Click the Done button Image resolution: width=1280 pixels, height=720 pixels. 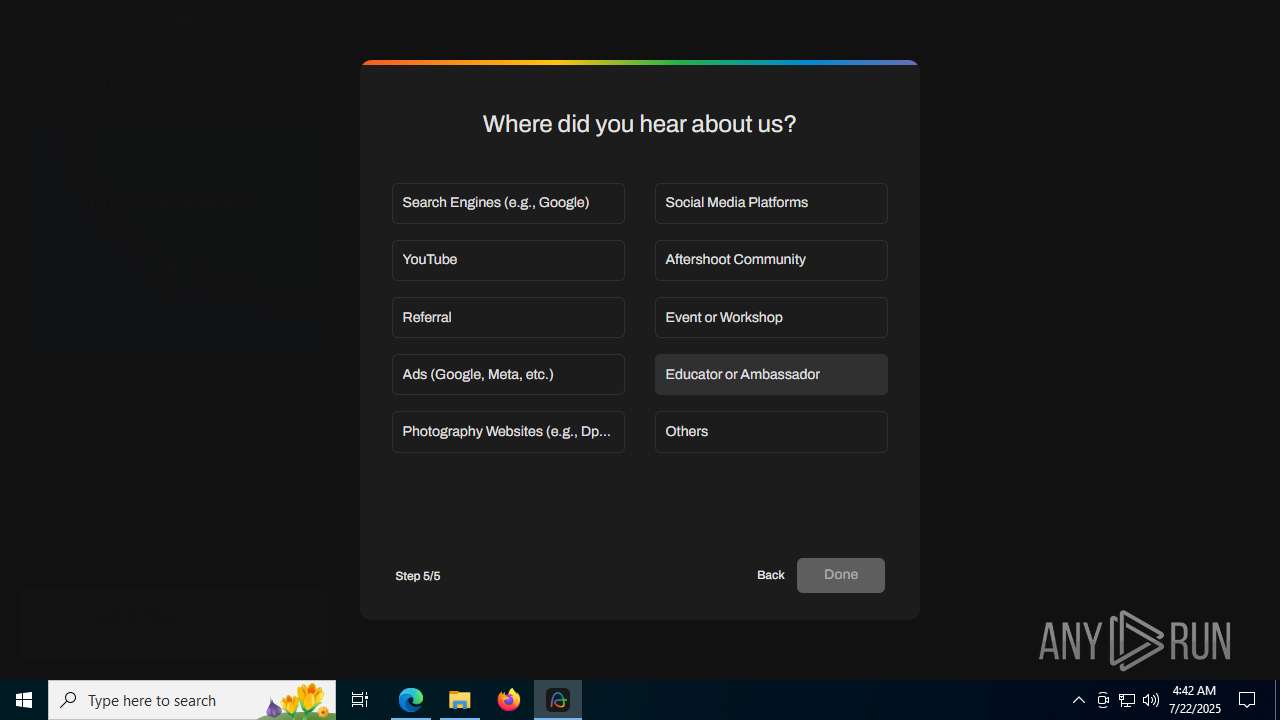[841, 575]
